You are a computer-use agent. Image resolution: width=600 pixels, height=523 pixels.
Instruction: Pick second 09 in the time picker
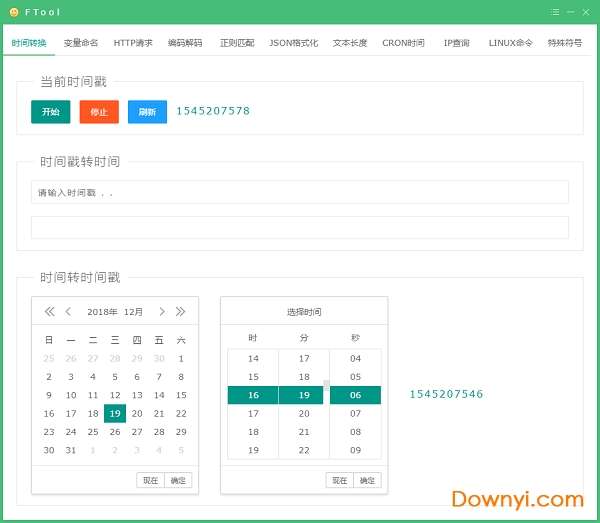(355, 450)
